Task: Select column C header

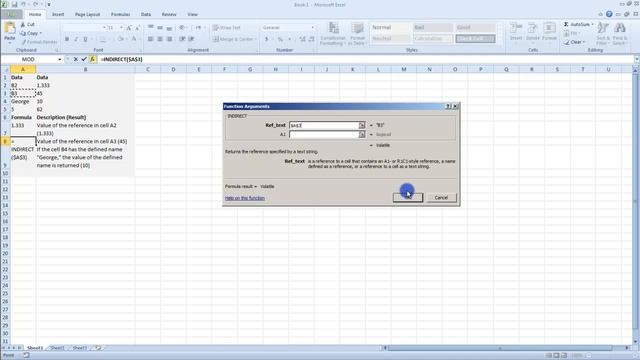Action: coord(148,69)
